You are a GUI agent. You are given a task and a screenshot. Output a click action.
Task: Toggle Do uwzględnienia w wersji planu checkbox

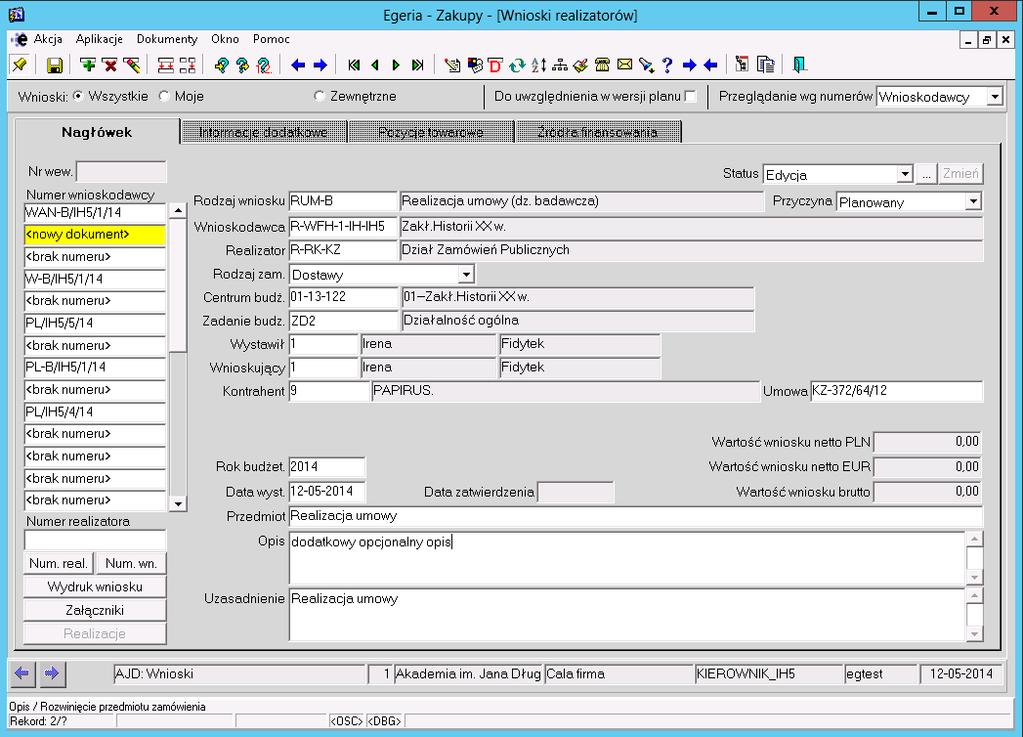pos(690,96)
